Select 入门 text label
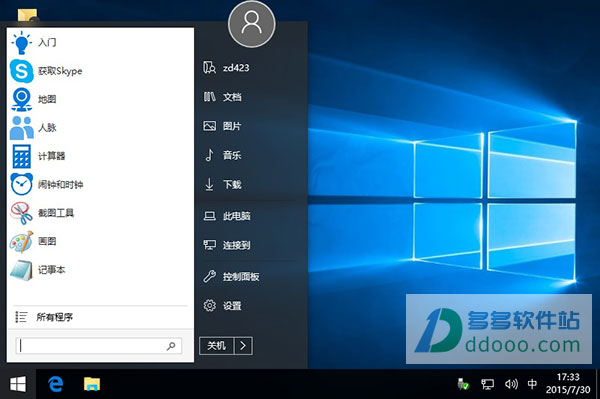The height and width of the screenshot is (399, 600). pos(47,42)
